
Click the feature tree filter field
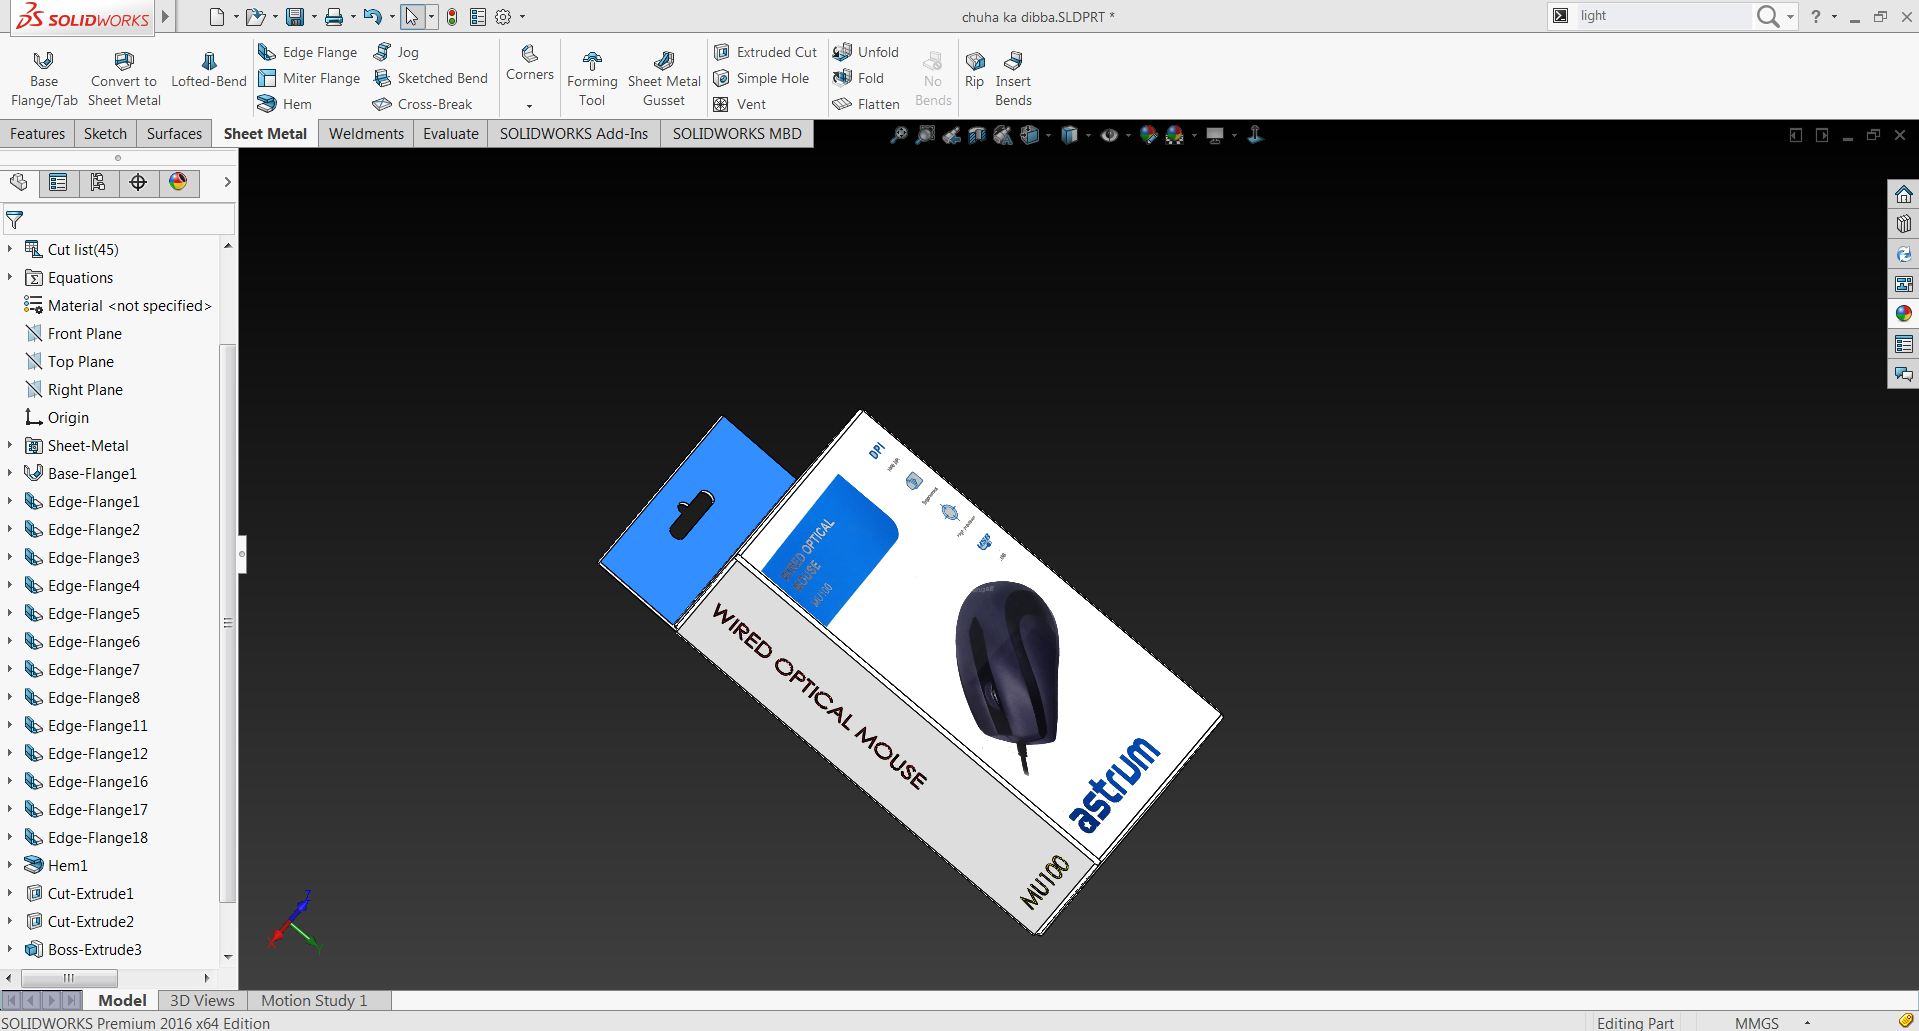pos(118,219)
